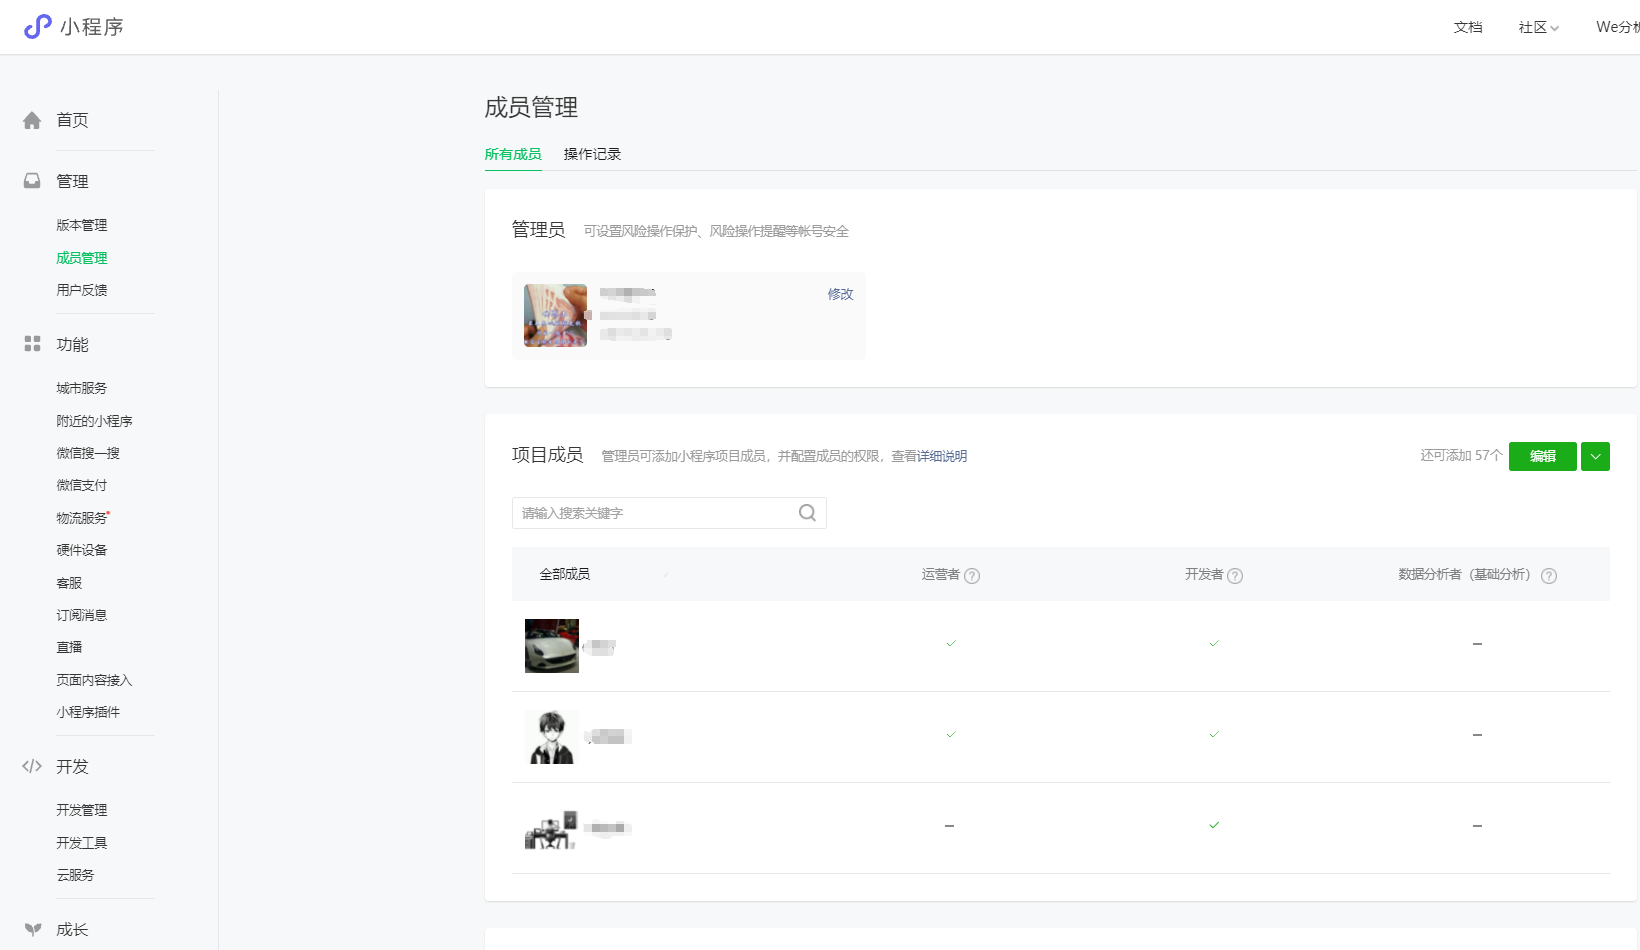Open 版本管理 in the sidebar
Screen dimensions: 1640x950
pos(82,225)
